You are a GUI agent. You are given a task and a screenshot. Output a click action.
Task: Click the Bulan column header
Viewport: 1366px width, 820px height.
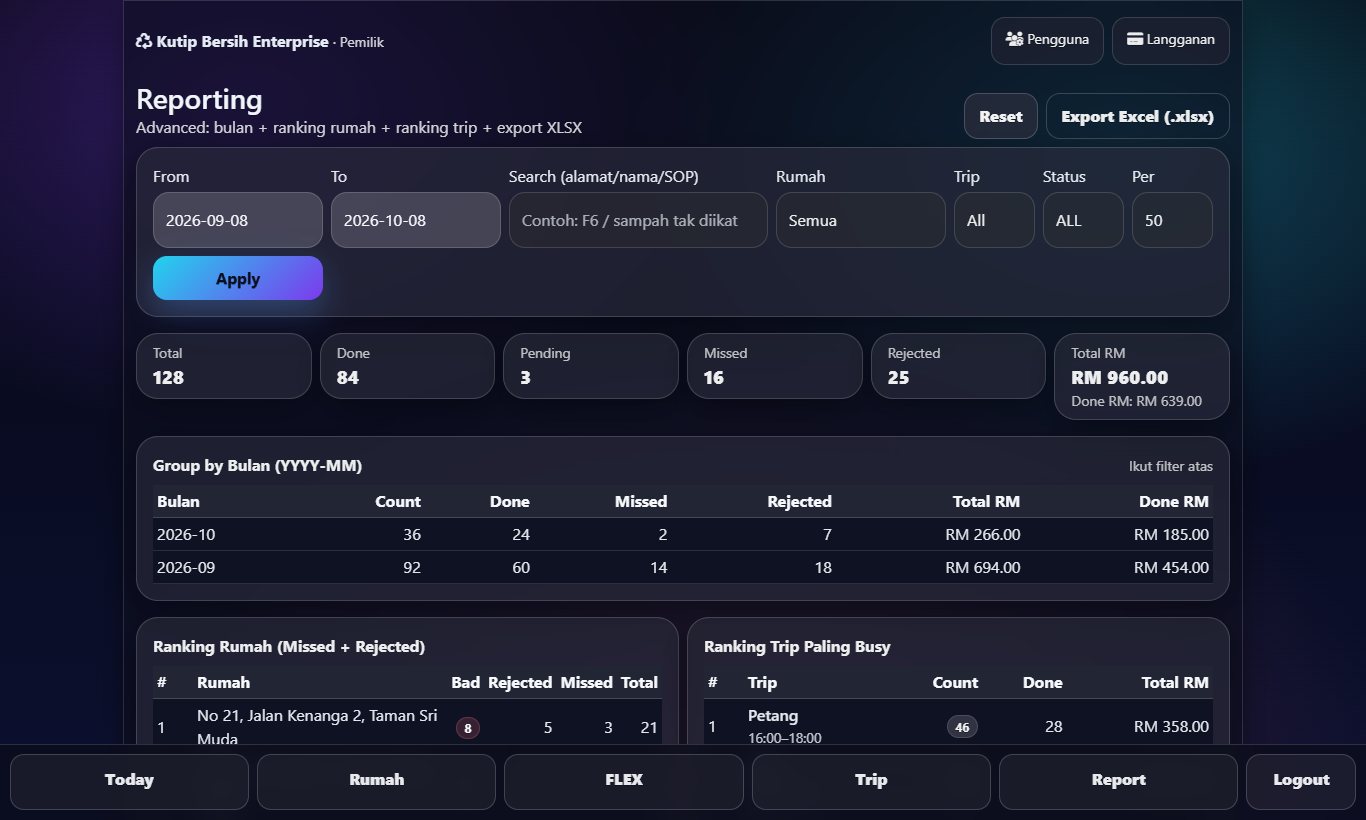click(x=178, y=502)
